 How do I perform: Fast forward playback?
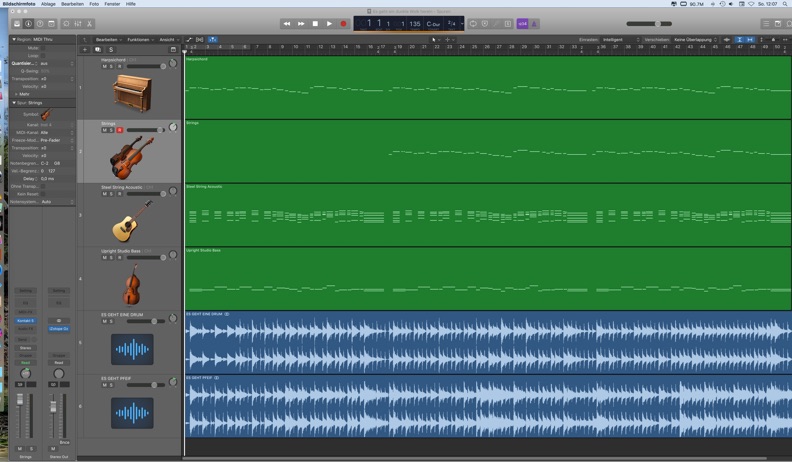pos(301,24)
